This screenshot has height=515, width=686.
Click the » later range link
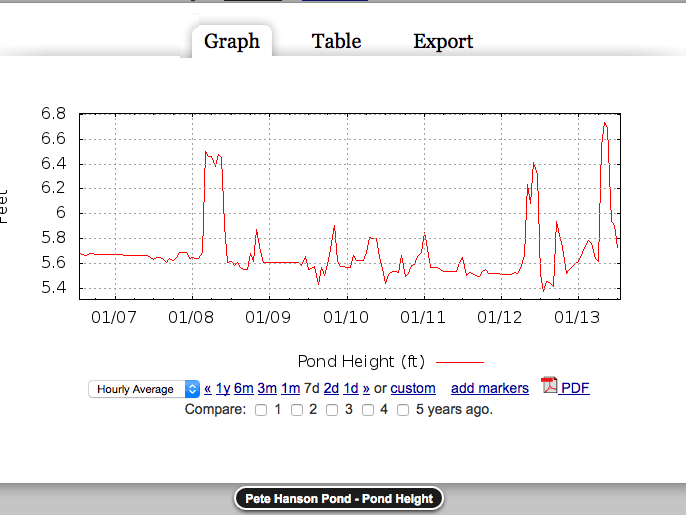(366, 389)
